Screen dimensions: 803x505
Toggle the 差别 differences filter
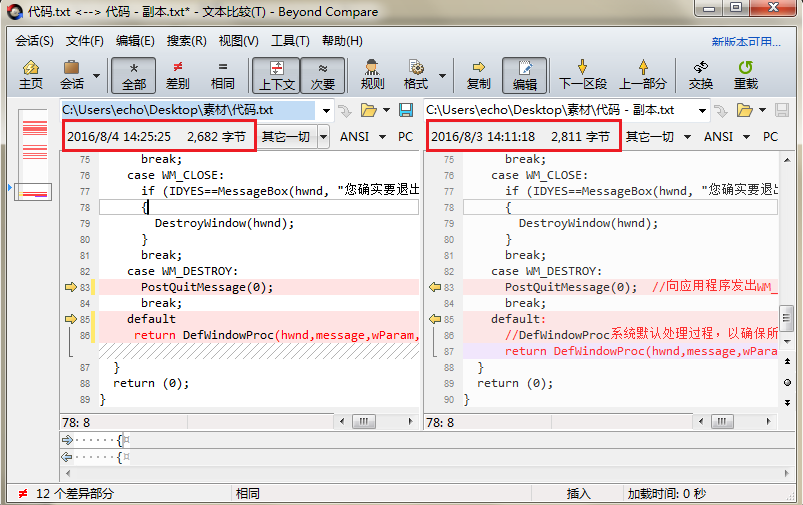(x=178, y=75)
